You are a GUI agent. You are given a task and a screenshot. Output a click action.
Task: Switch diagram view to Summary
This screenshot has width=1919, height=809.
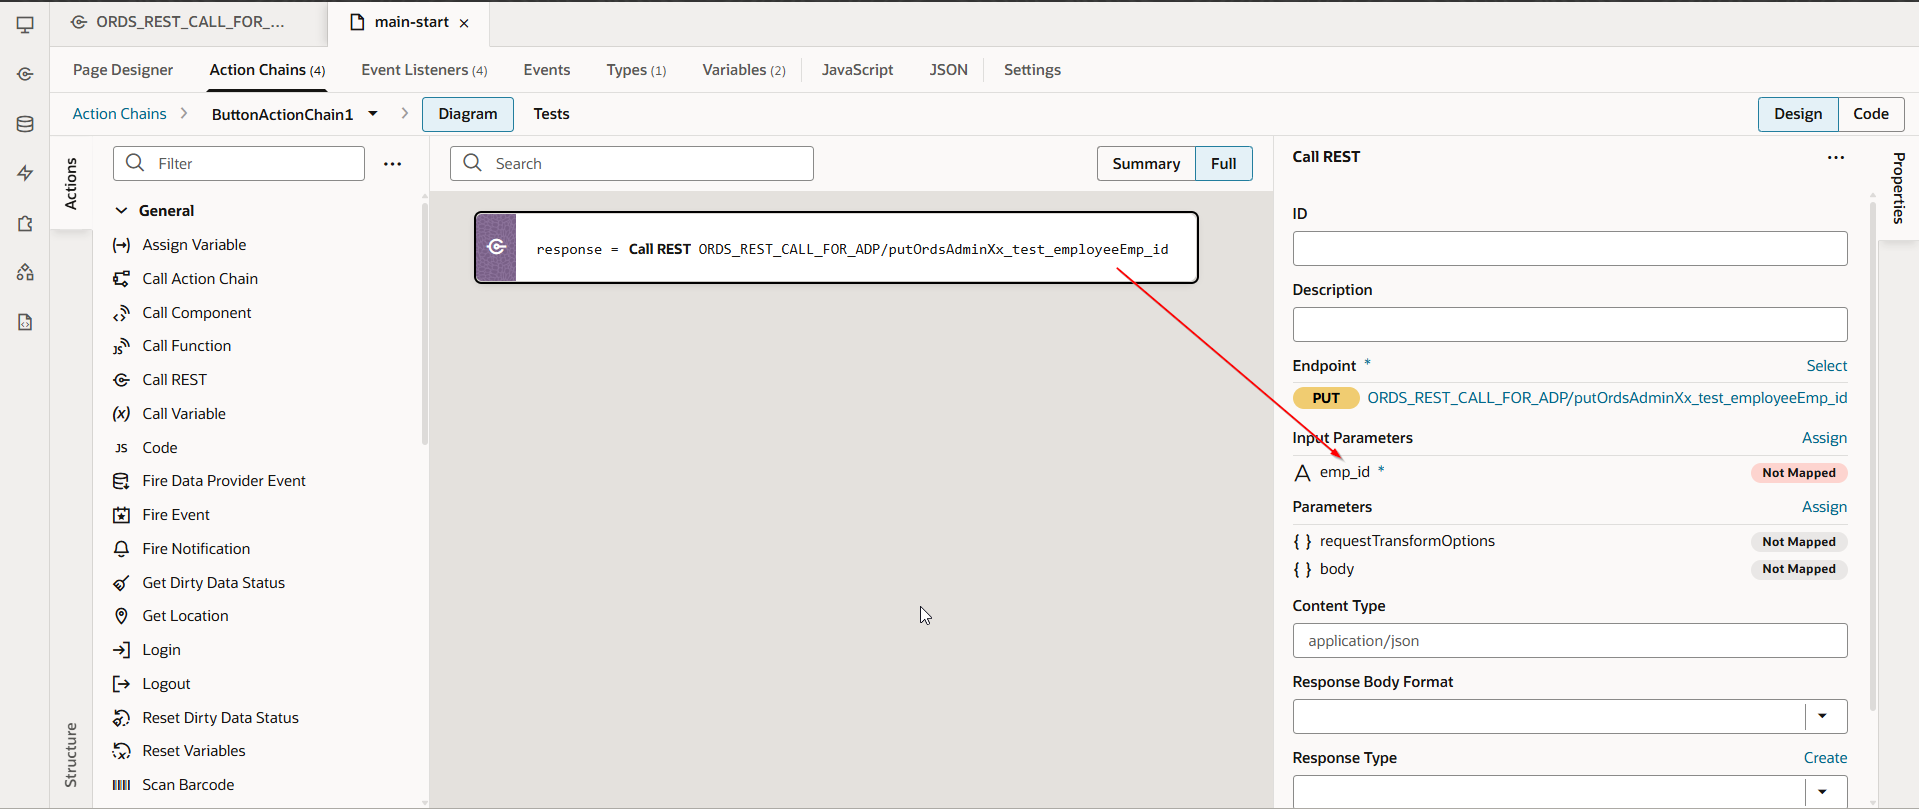click(1145, 164)
